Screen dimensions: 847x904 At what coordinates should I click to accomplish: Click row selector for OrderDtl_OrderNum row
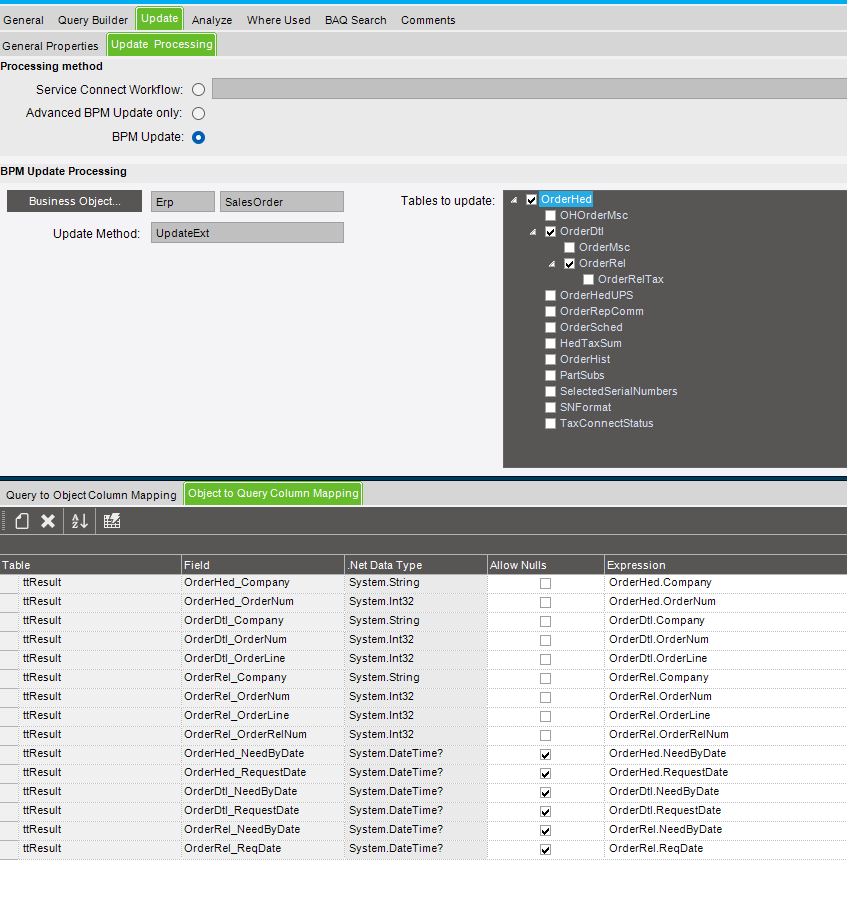(x=9, y=640)
